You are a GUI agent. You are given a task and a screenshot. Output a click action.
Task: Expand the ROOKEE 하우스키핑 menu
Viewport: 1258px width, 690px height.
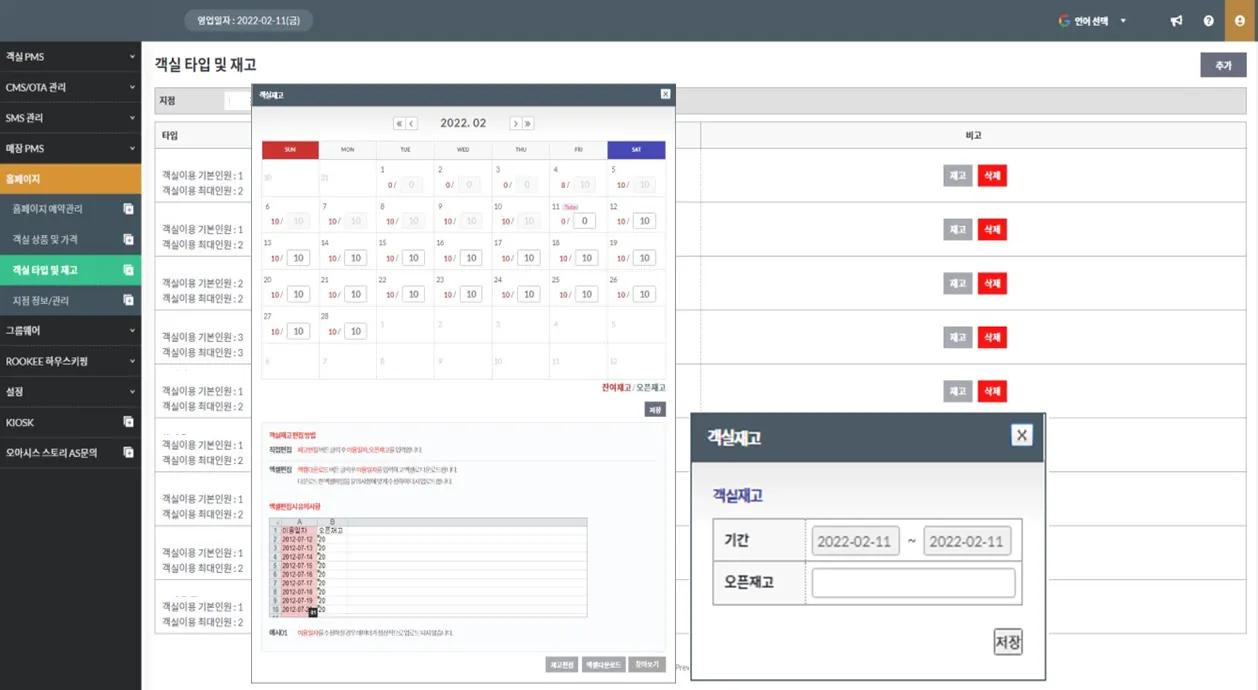(70, 361)
